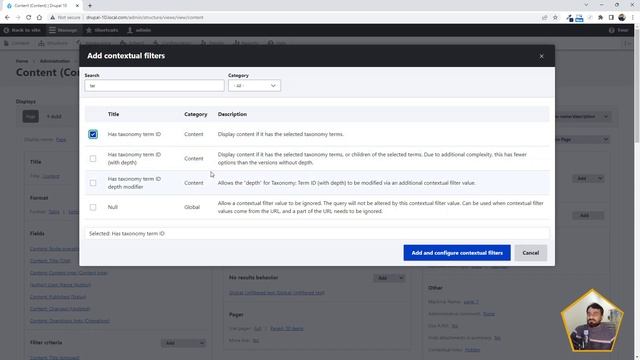Open the share page icon
The height and width of the screenshot is (360, 640).
point(544,18)
